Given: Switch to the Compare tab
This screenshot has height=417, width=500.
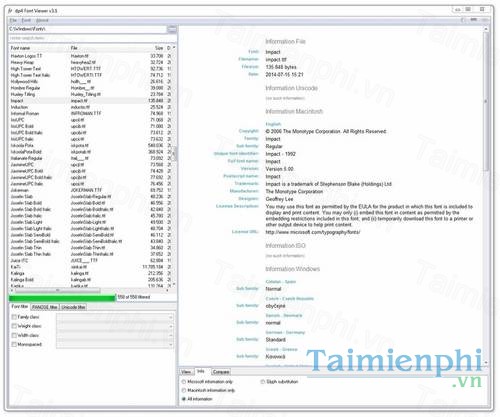Looking at the screenshot, I should click(221, 372).
